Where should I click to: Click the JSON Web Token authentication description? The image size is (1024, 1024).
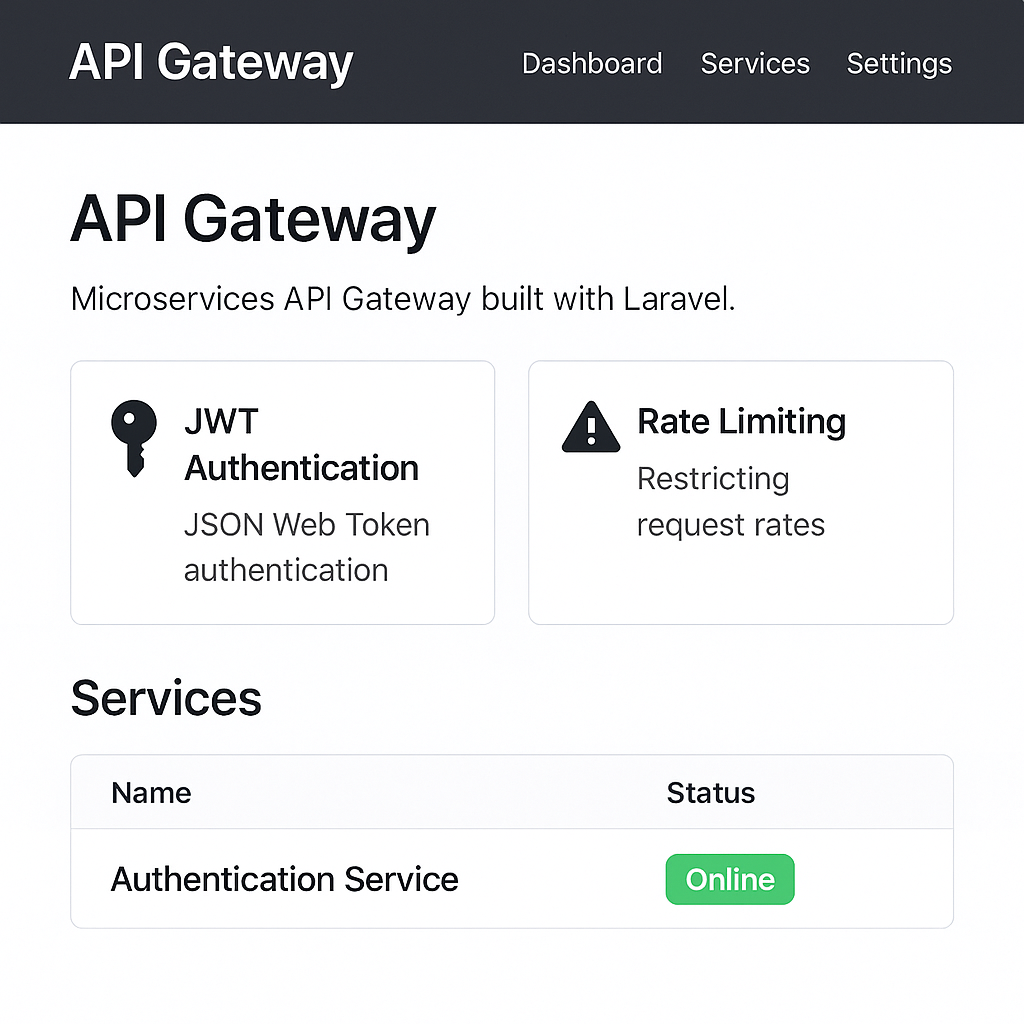tap(306, 547)
